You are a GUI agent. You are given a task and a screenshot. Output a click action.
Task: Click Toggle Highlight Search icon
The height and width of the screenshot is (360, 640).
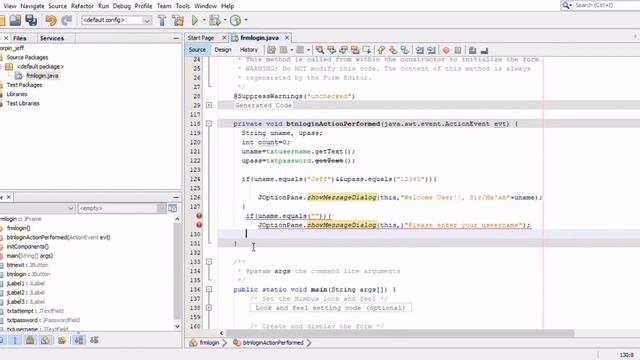(355, 50)
